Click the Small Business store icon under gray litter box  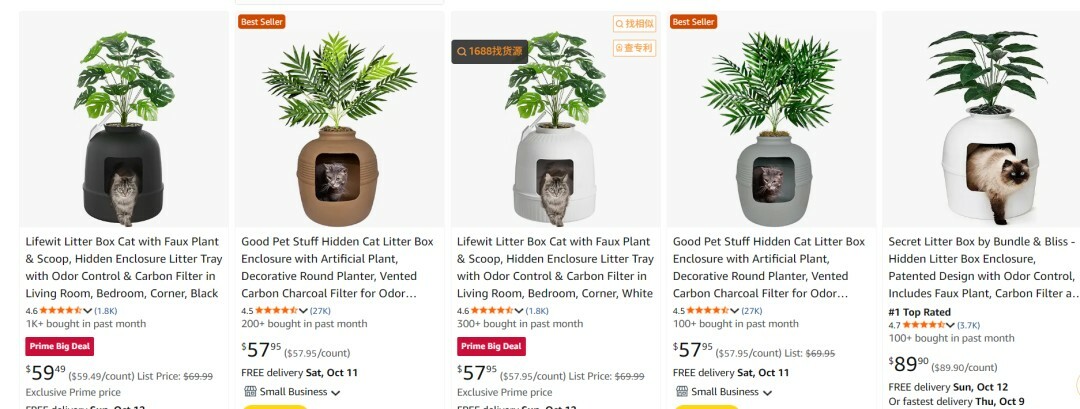(x=682, y=392)
